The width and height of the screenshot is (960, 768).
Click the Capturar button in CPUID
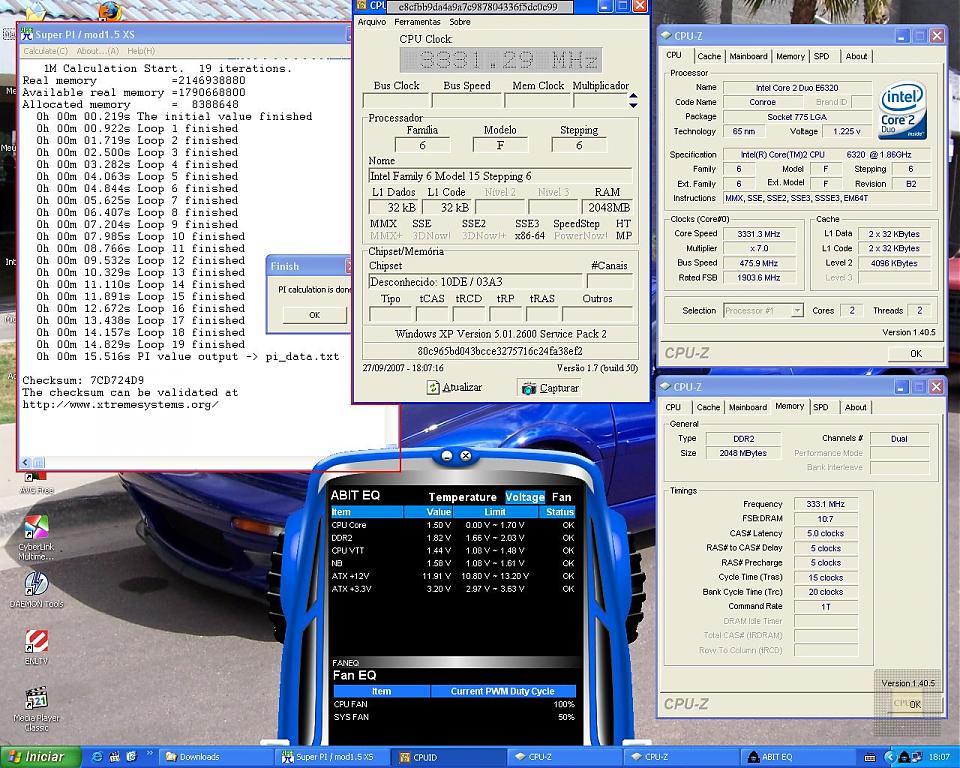tap(550, 388)
